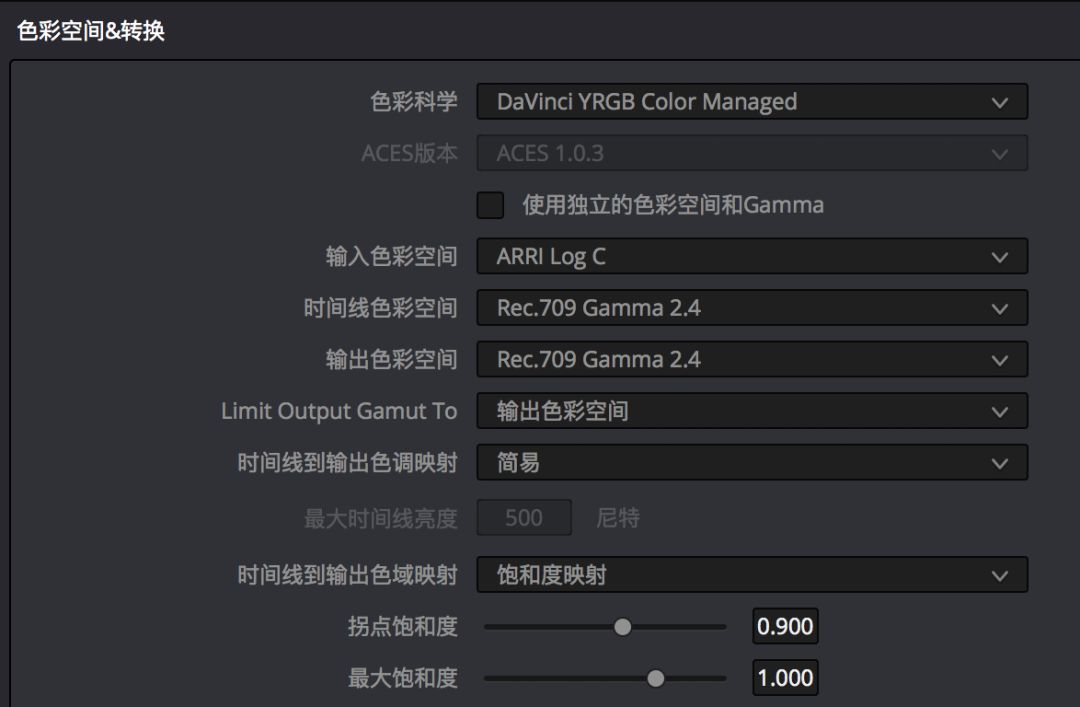The width and height of the screenshot is (1080, 707).
Task: Click the 使用独立的色彩空间和Gamma label text
Action: click(673, 205)
